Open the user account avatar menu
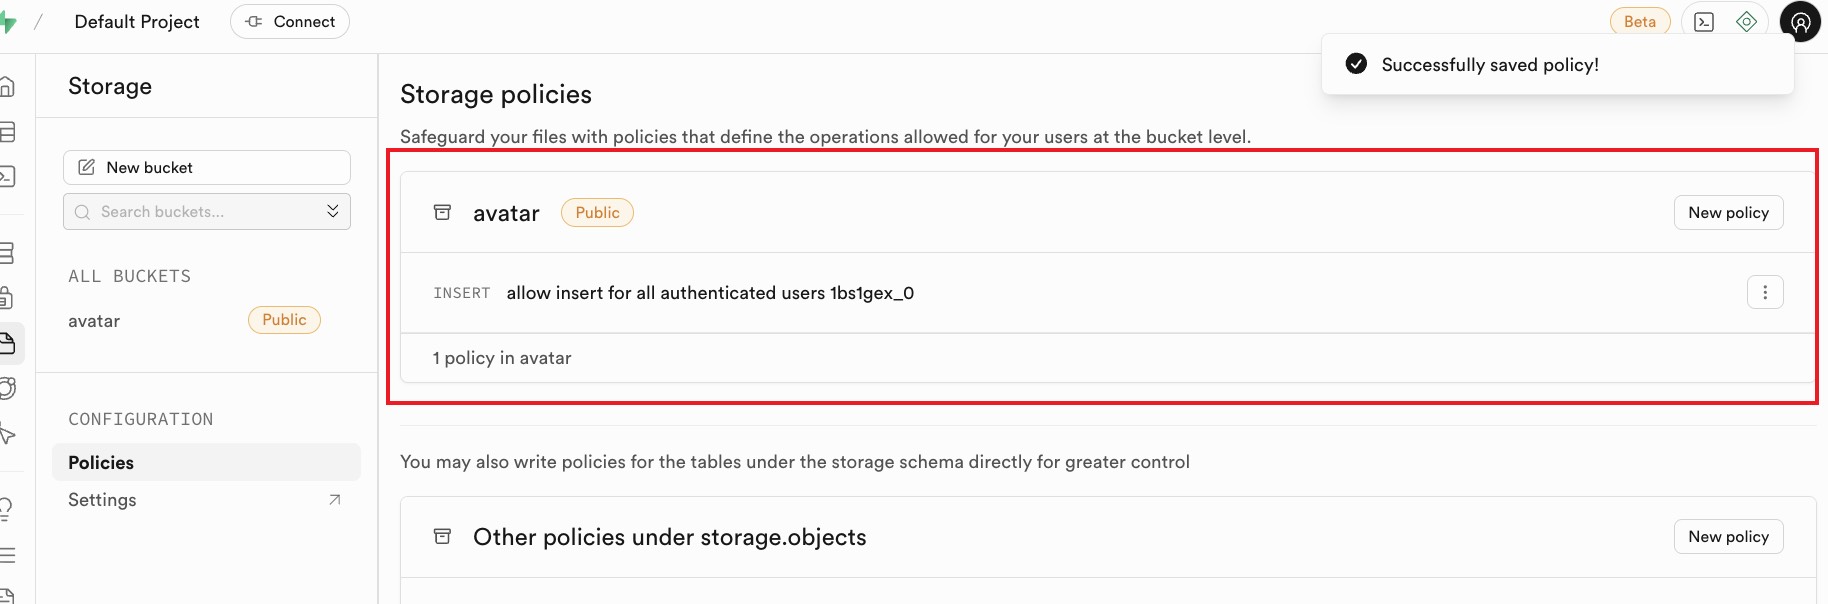1828x604 pixels. (1800, 22)
